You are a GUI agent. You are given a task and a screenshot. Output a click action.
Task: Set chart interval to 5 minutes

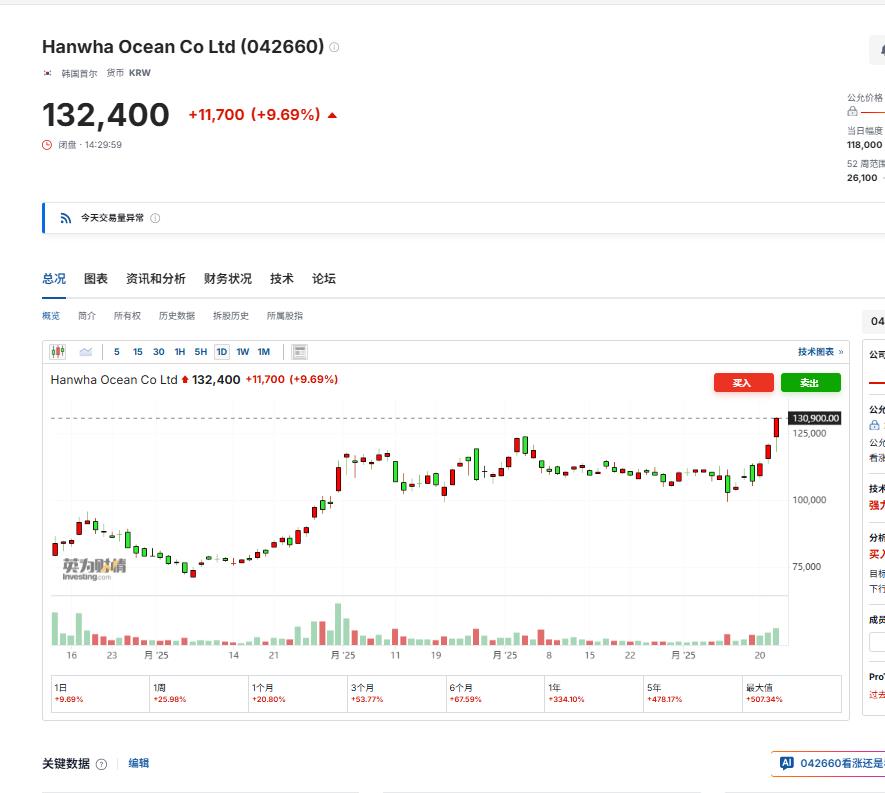point(117,352)
